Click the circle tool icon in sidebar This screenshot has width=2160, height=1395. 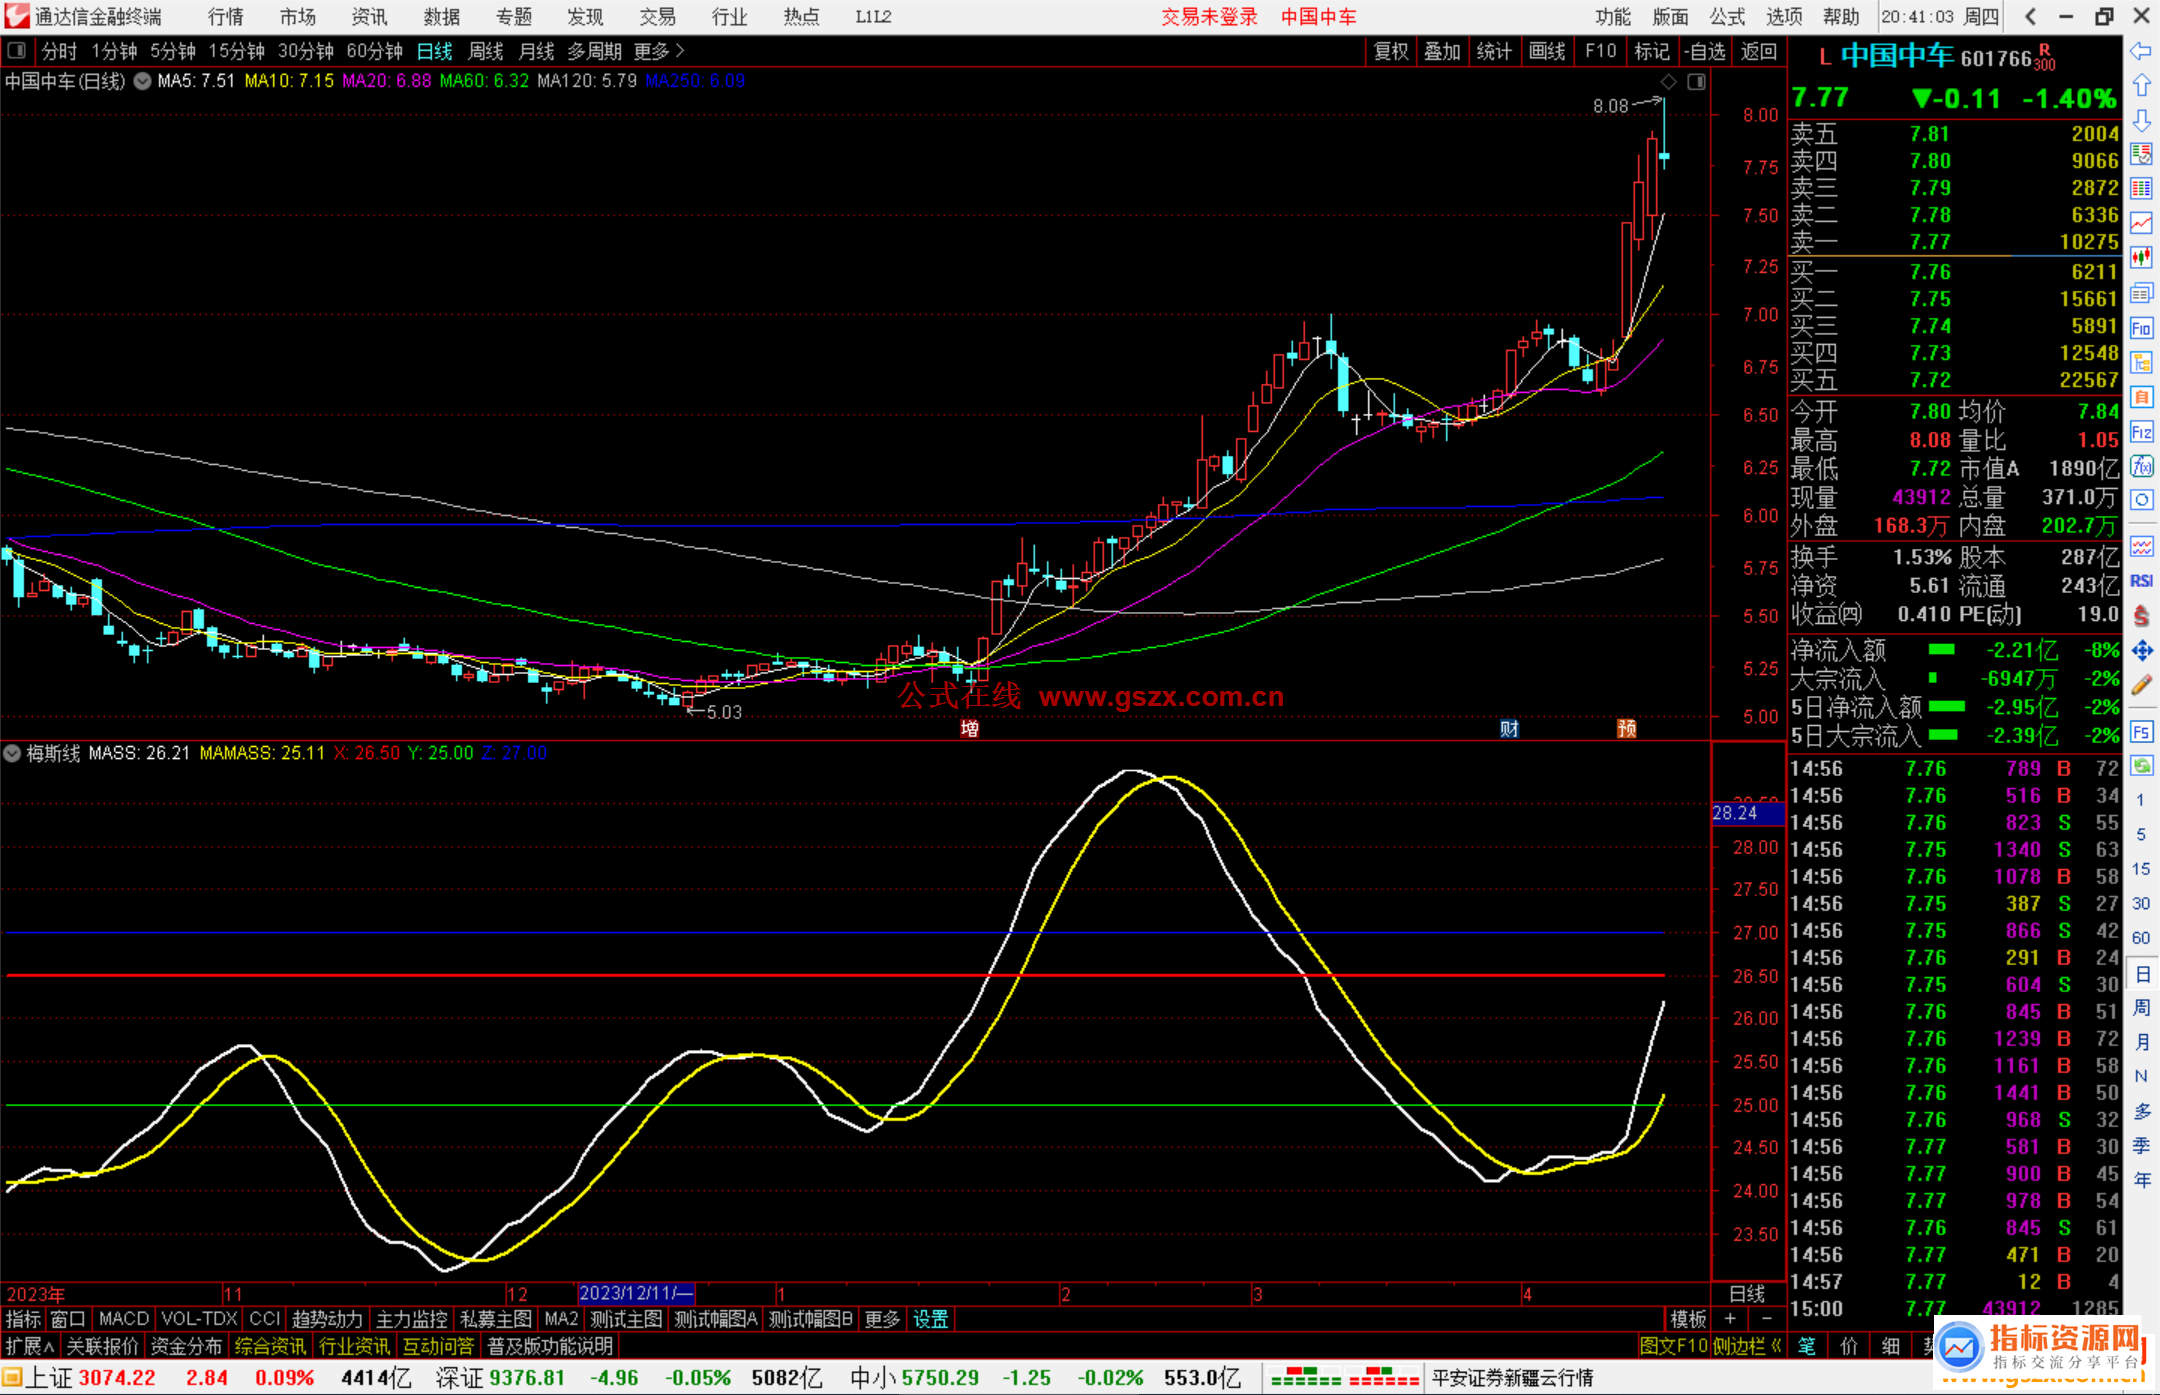[x=2141, y=500]
